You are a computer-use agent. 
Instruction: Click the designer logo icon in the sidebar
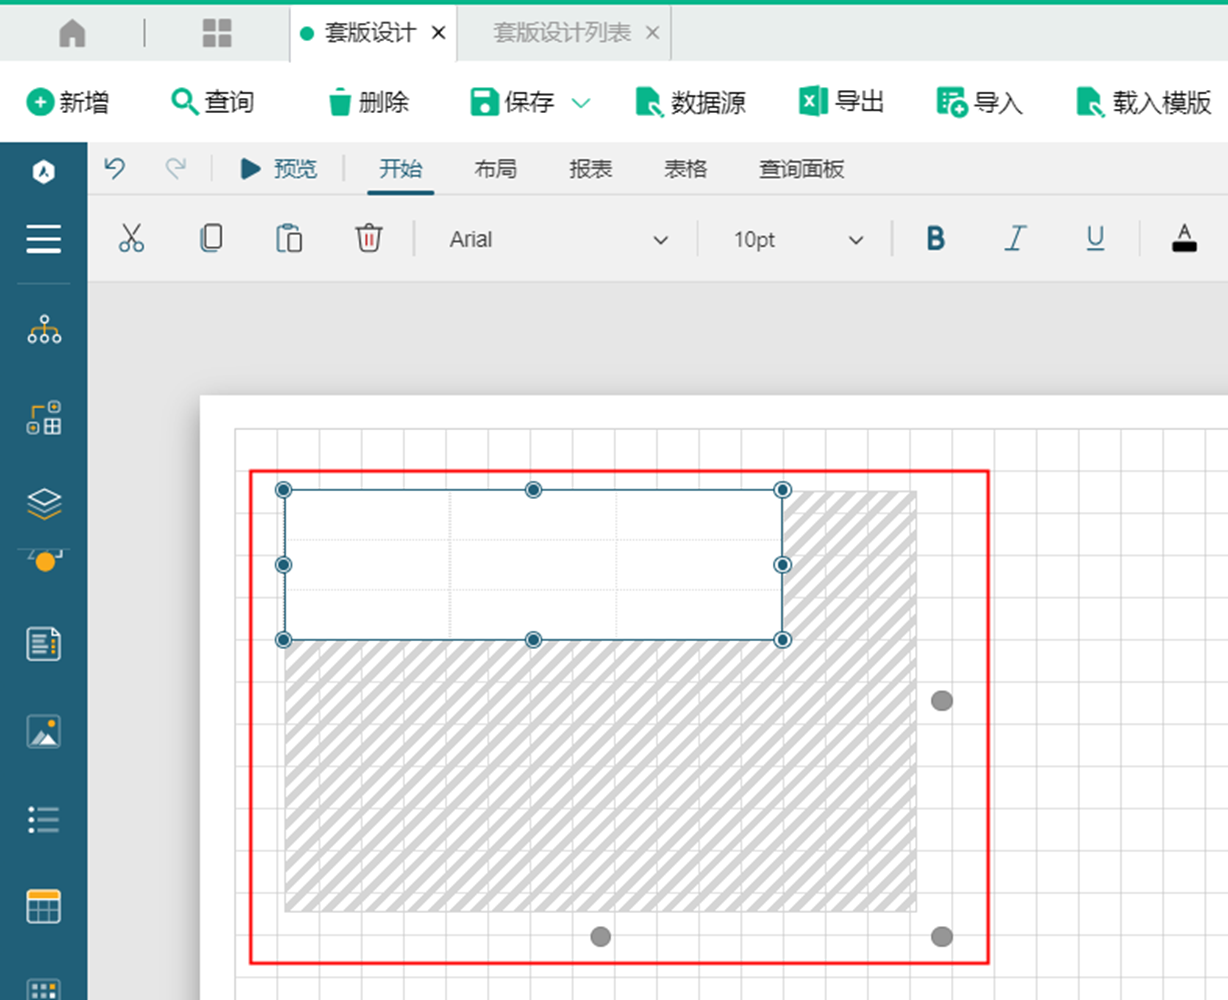tap(43, 172)
